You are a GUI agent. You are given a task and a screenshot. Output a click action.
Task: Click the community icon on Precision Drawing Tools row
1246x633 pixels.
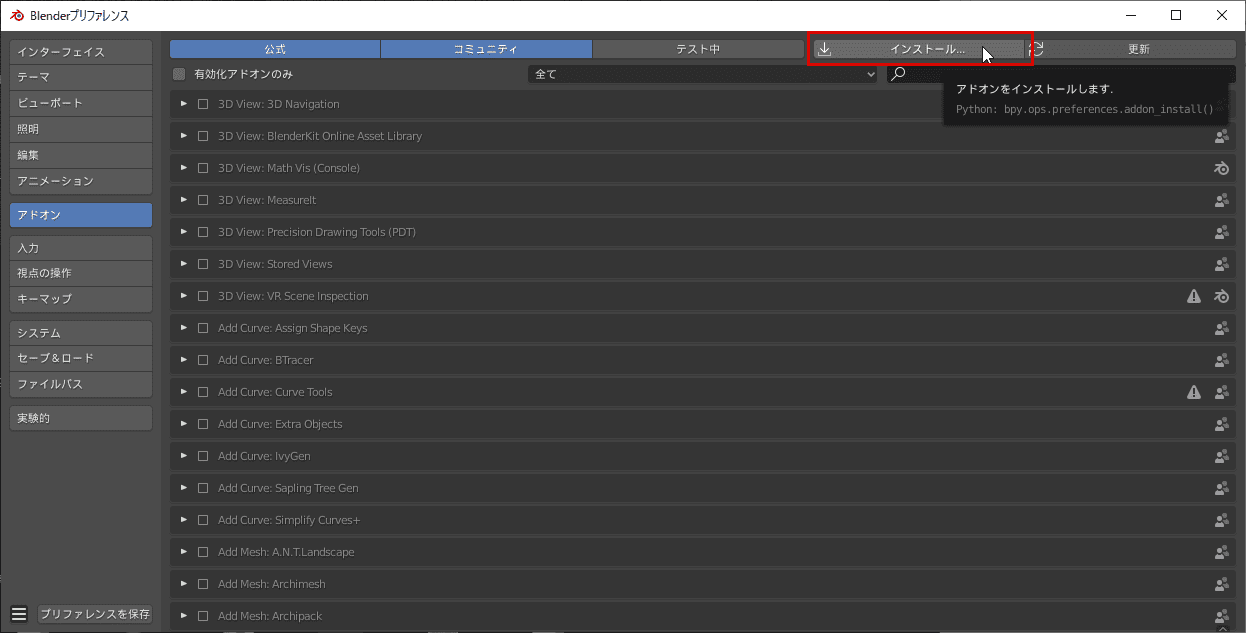click(x=1221, y=232)
